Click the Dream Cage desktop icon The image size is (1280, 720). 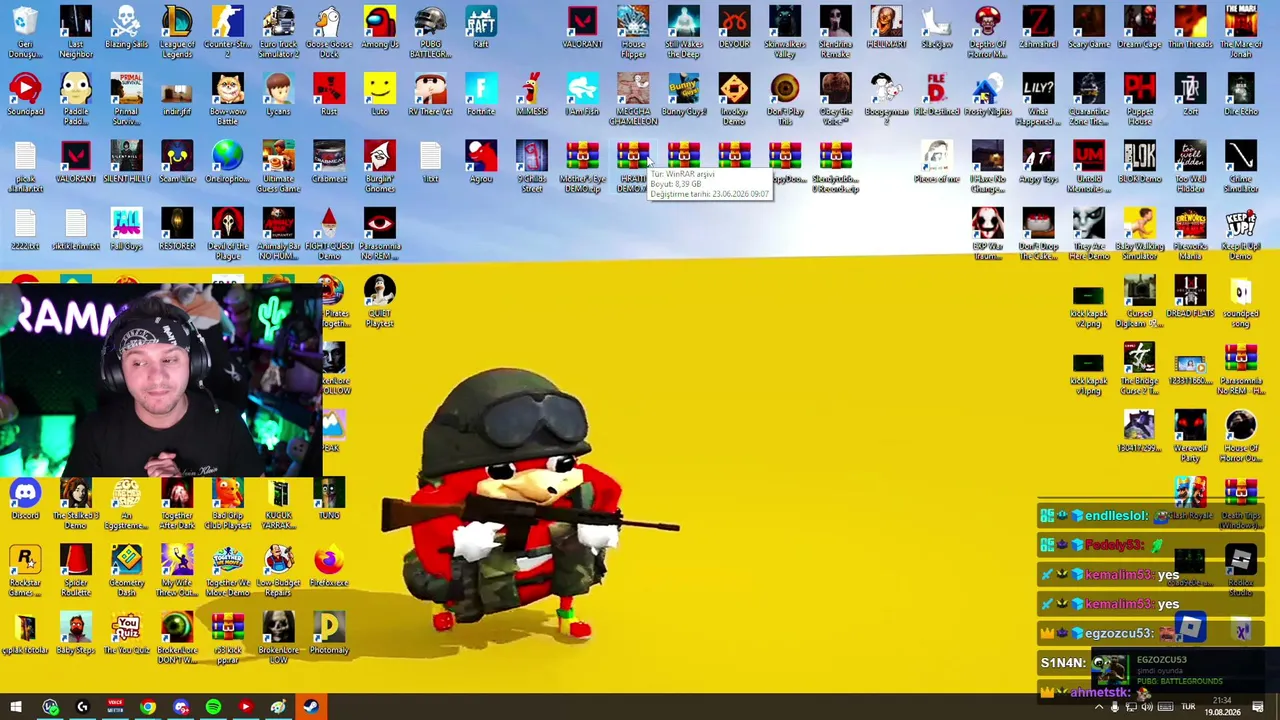point(1139,28)
